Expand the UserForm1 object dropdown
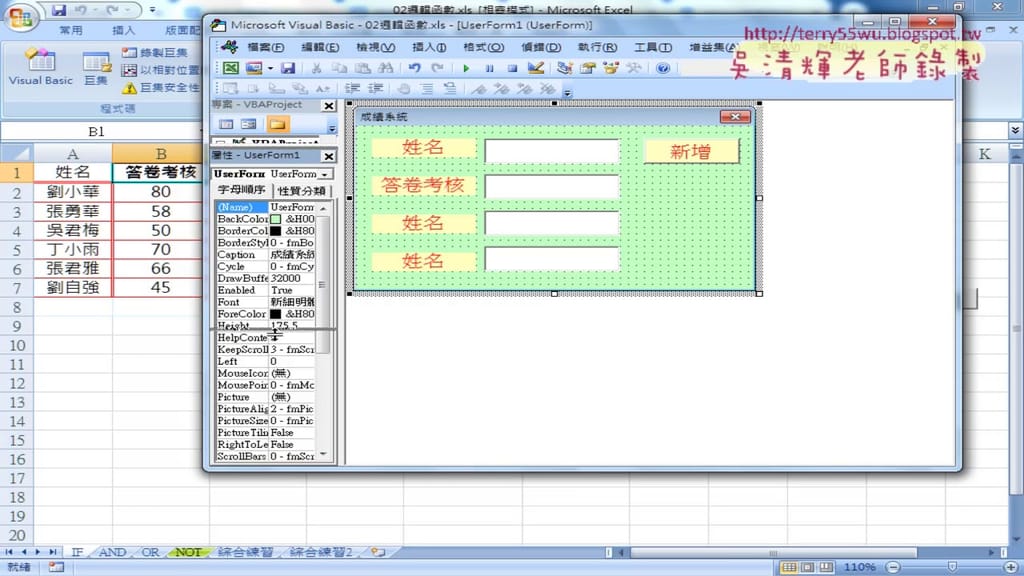The height and width of the screenshot is (576, 1024). 325,176
